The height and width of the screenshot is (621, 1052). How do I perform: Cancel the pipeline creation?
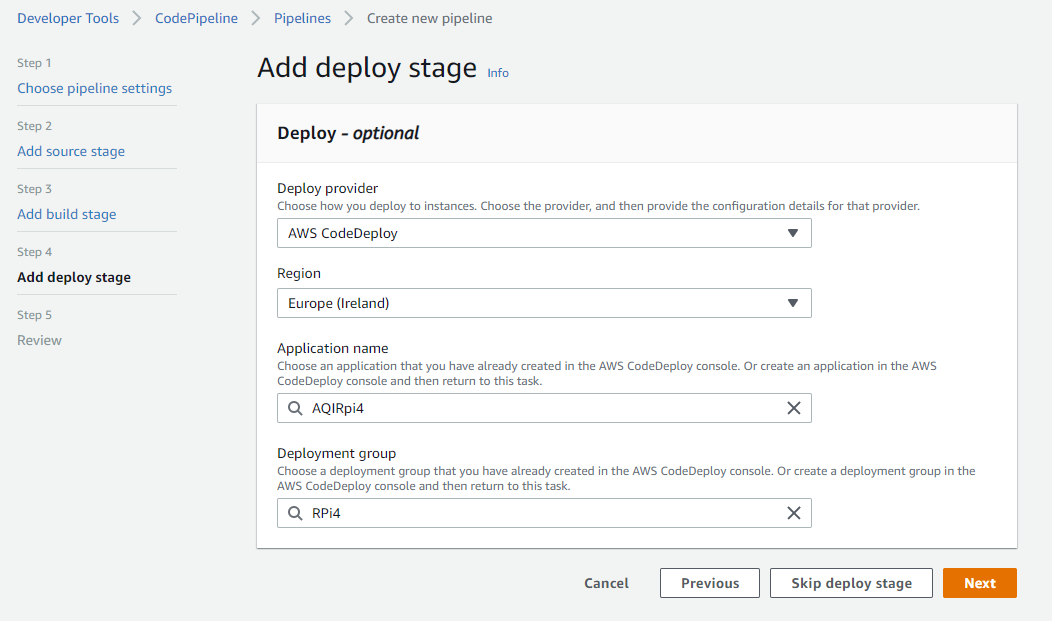[606, 583]
